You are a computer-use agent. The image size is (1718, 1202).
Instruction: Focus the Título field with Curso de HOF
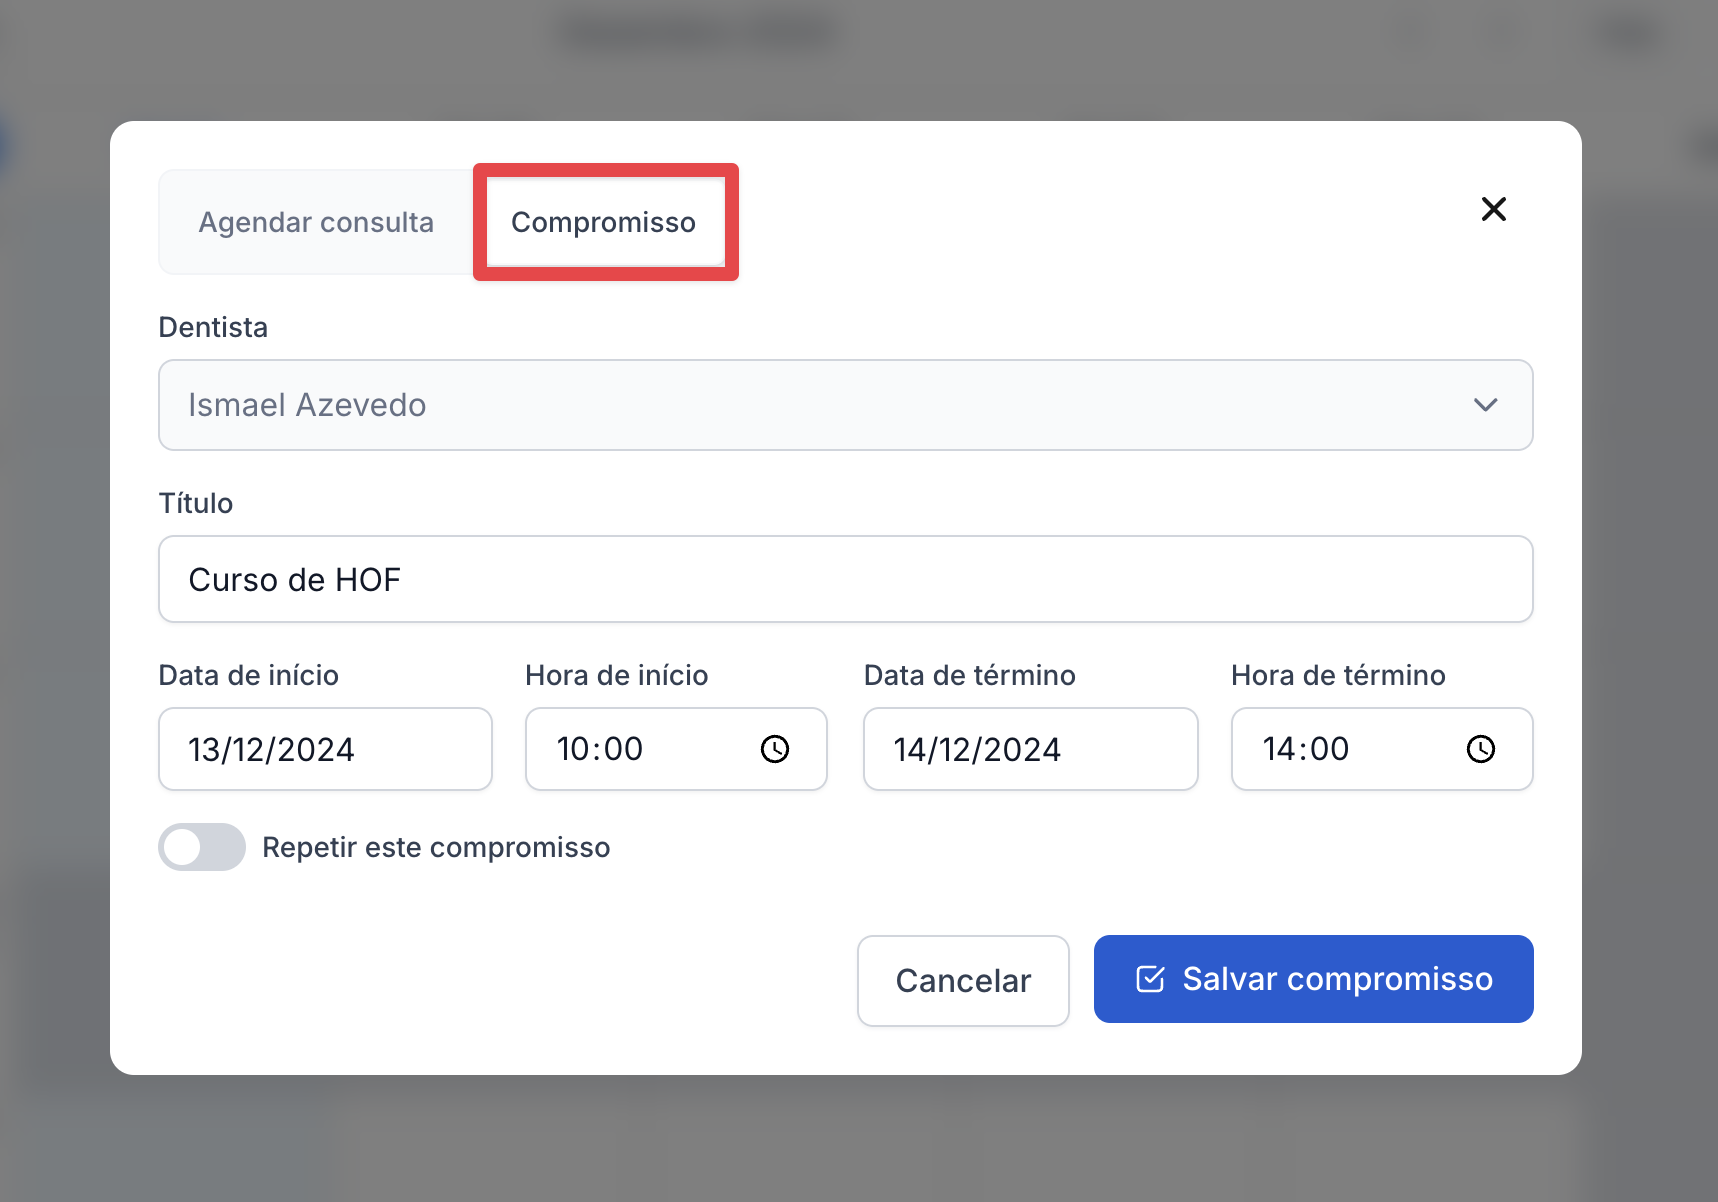(x=845, y=579)
